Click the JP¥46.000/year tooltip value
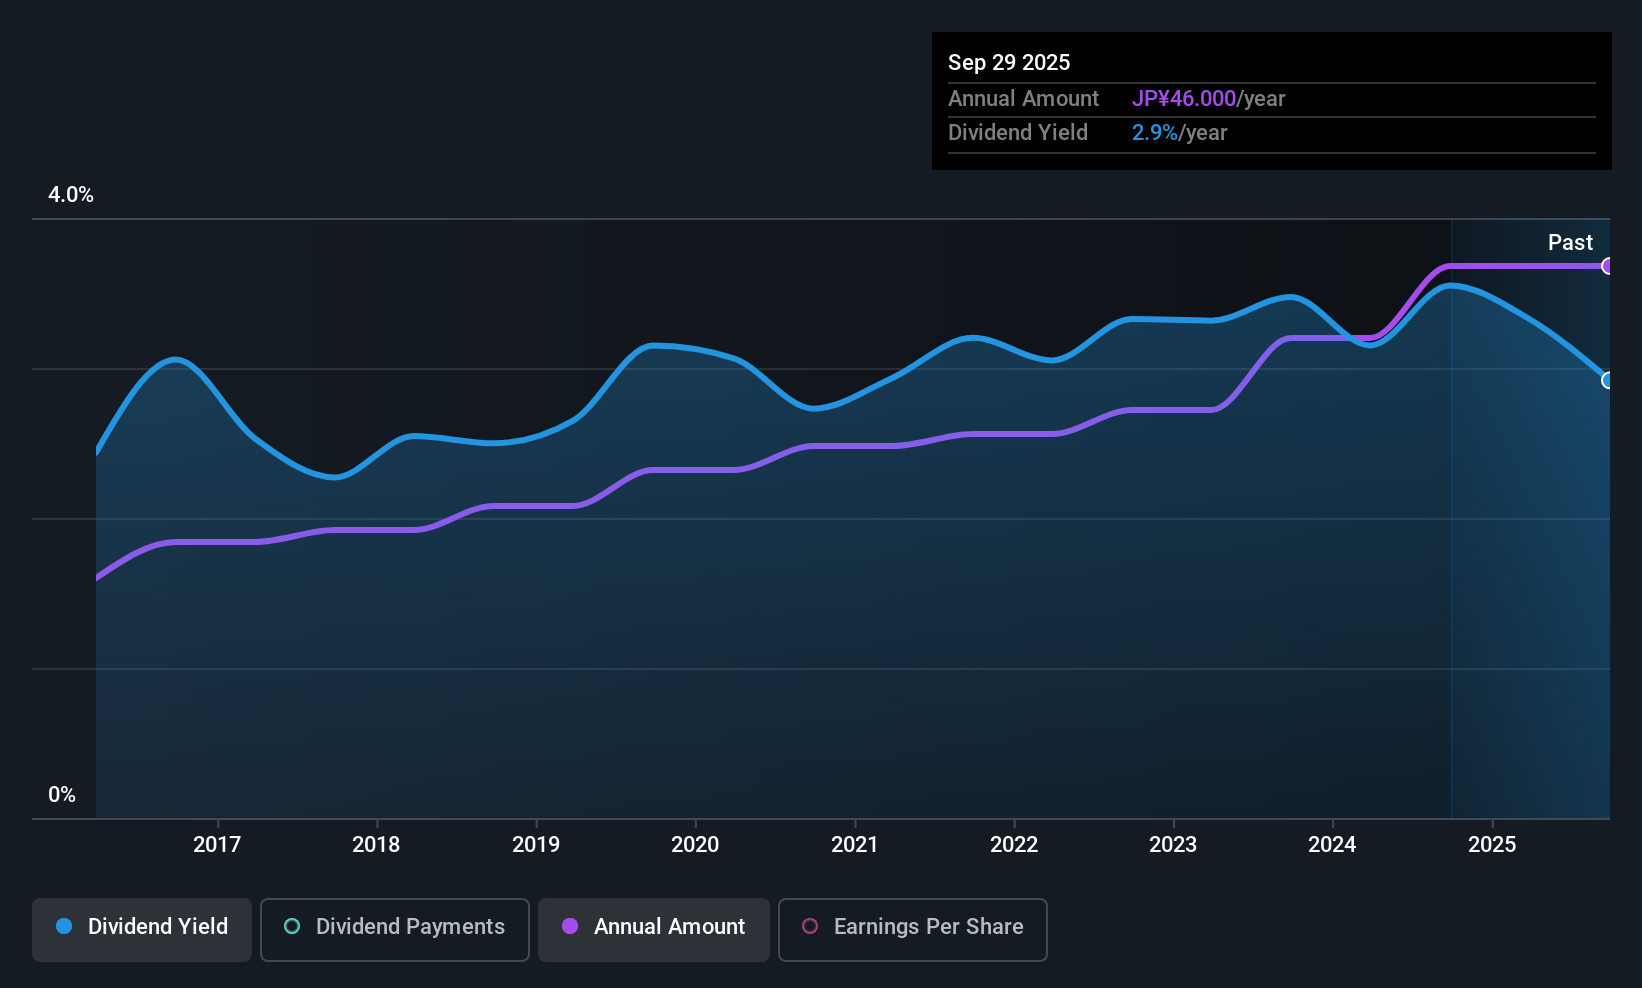Image resolution: width=1642 pixels, height=988 pixels. (1208, 99)
